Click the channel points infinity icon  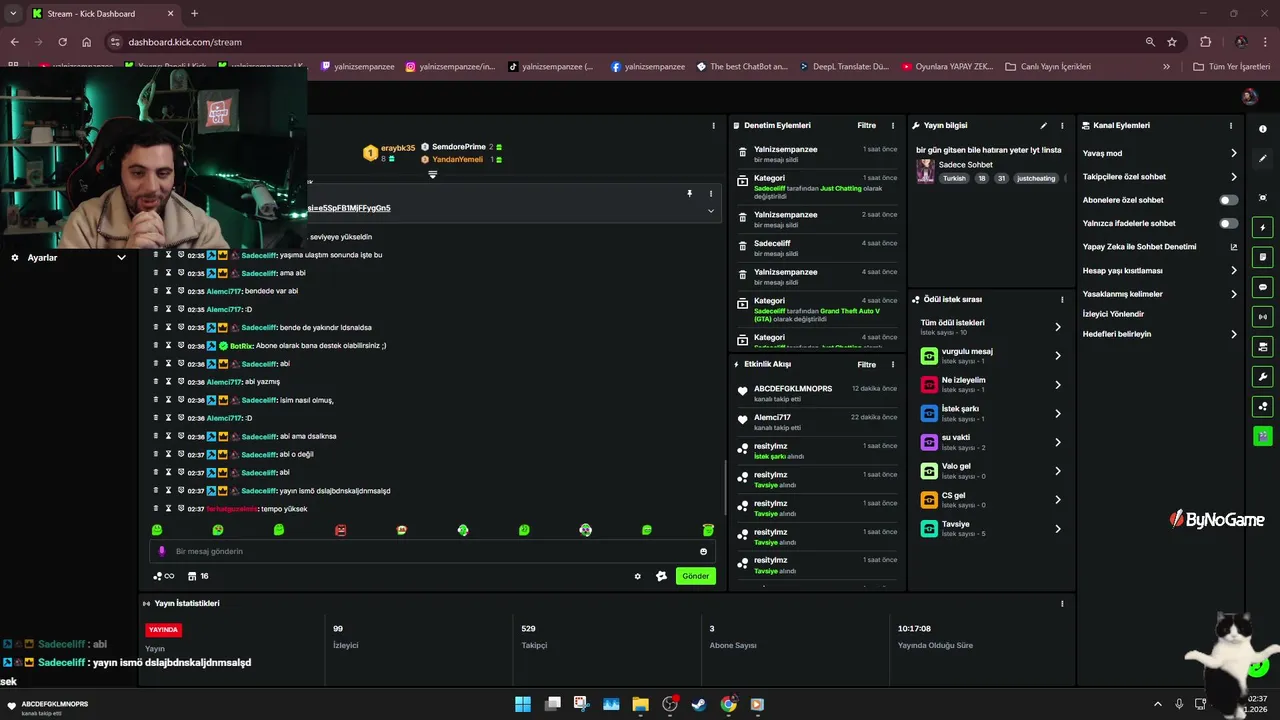[x=164, y=576]
